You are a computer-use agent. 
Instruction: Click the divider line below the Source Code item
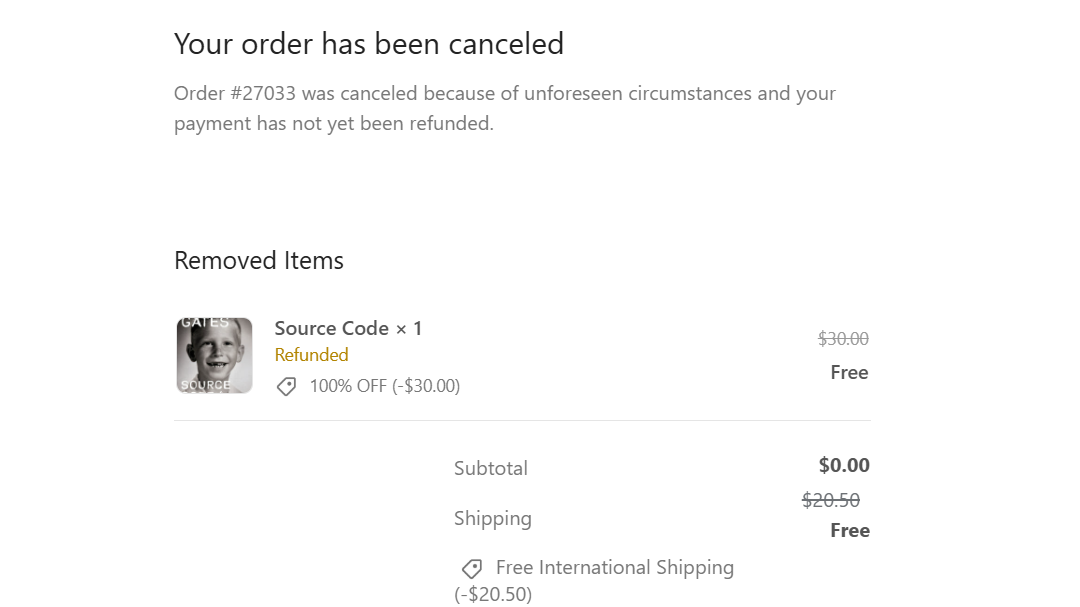[522, 420]
